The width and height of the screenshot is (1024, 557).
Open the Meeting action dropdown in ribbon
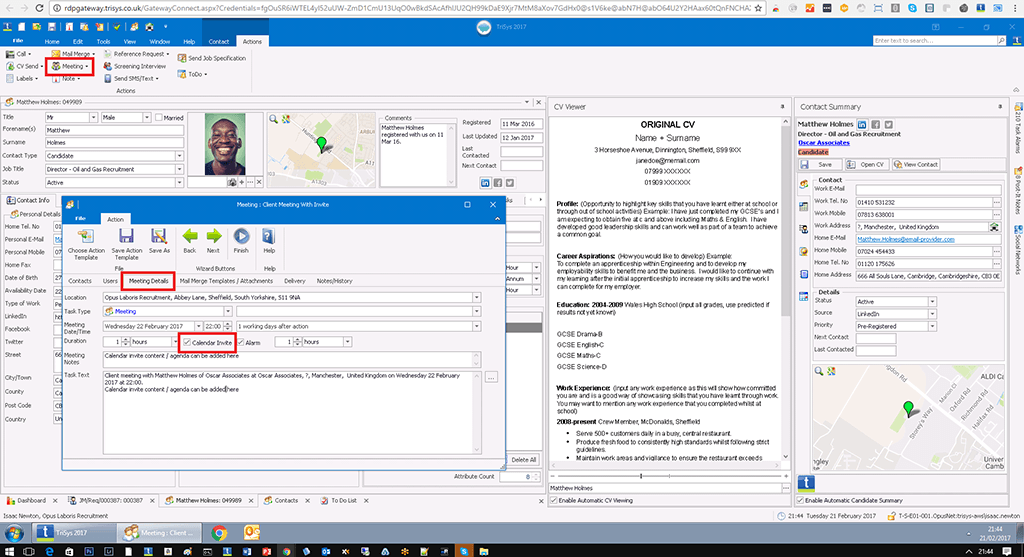[x=71, y=66]
